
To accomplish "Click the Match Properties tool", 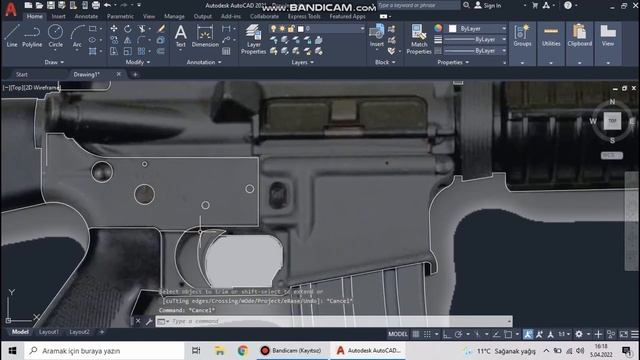I will (419, 39).
